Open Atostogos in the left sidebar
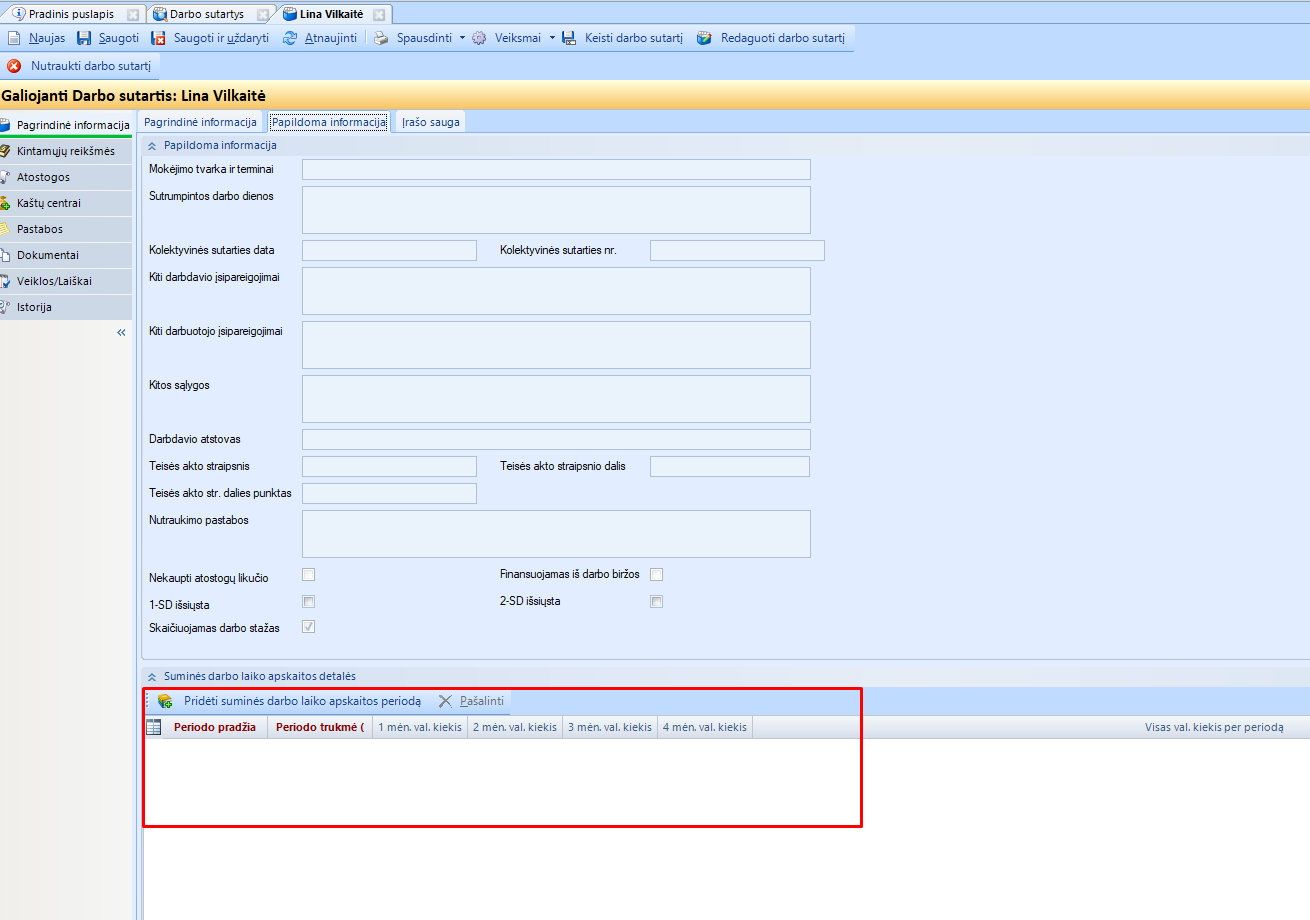 (43, 177)
